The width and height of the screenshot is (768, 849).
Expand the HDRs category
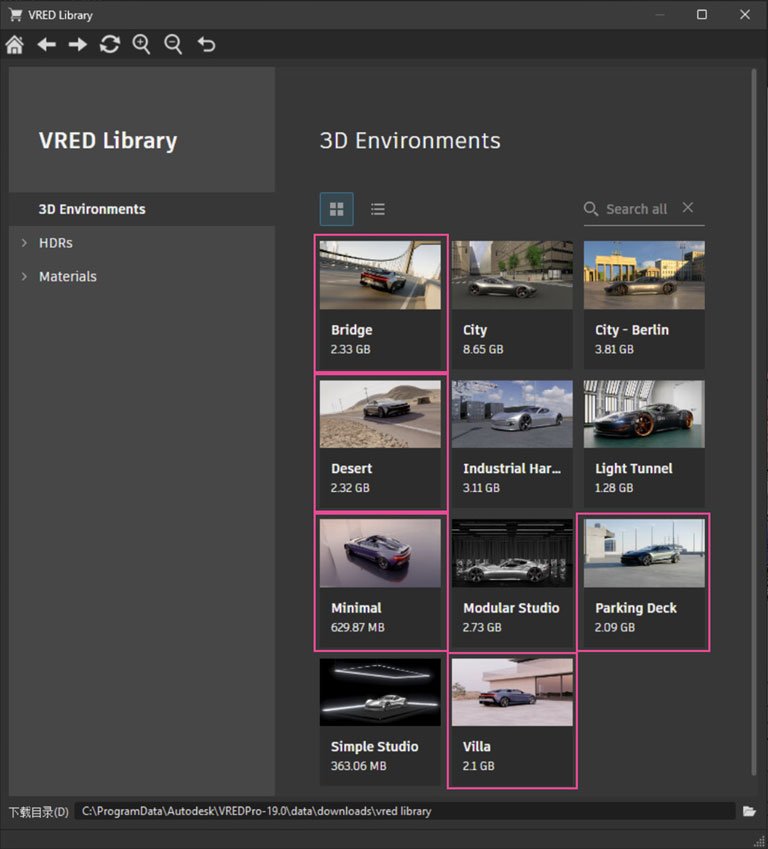(x=24, y=243)
